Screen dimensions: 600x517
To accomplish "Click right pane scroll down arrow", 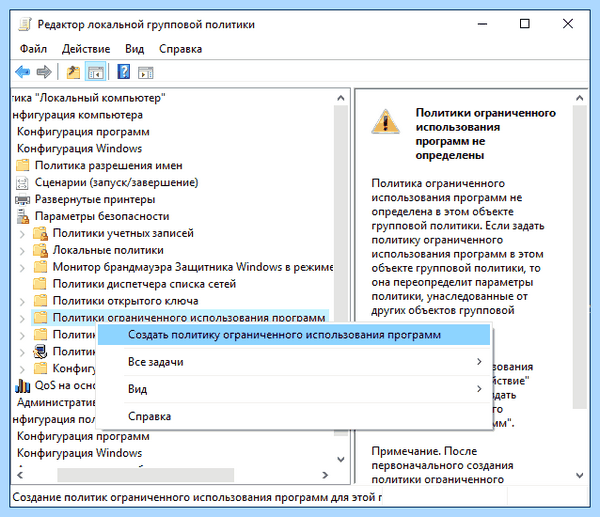I will [580, 475].
